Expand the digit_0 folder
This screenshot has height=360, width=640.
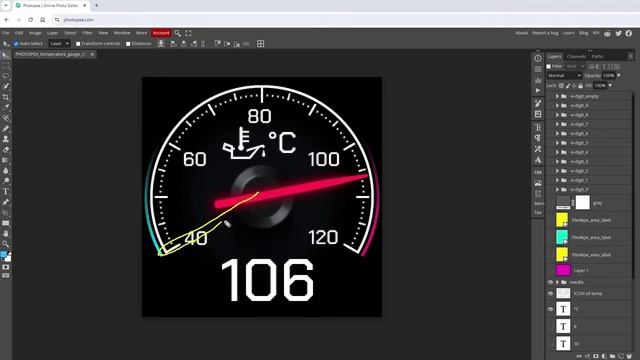pos(557,189)
